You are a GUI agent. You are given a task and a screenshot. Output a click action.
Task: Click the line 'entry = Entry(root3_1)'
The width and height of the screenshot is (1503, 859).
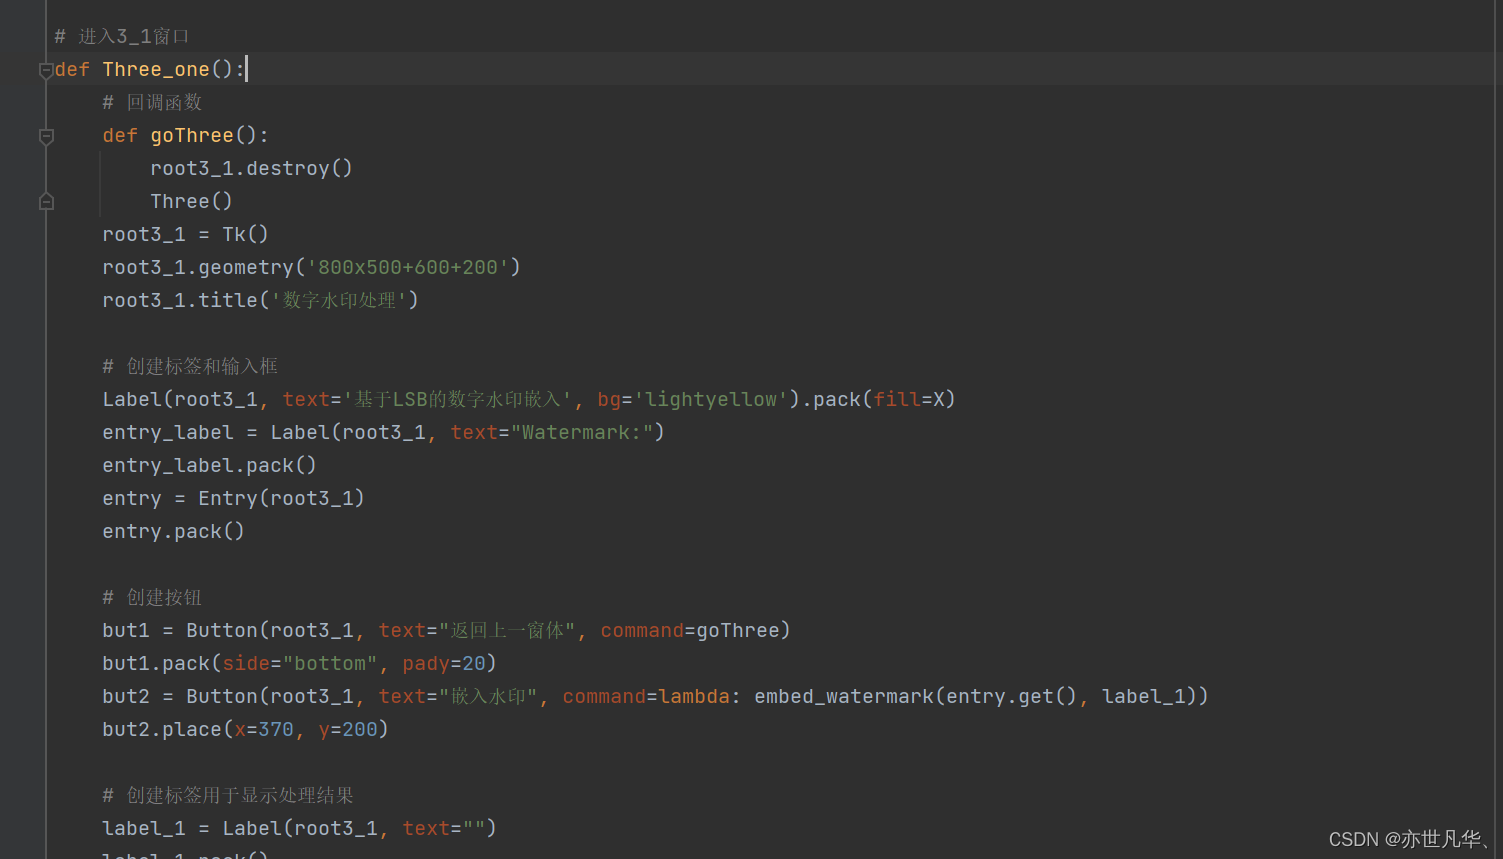(x=233, y=498)
